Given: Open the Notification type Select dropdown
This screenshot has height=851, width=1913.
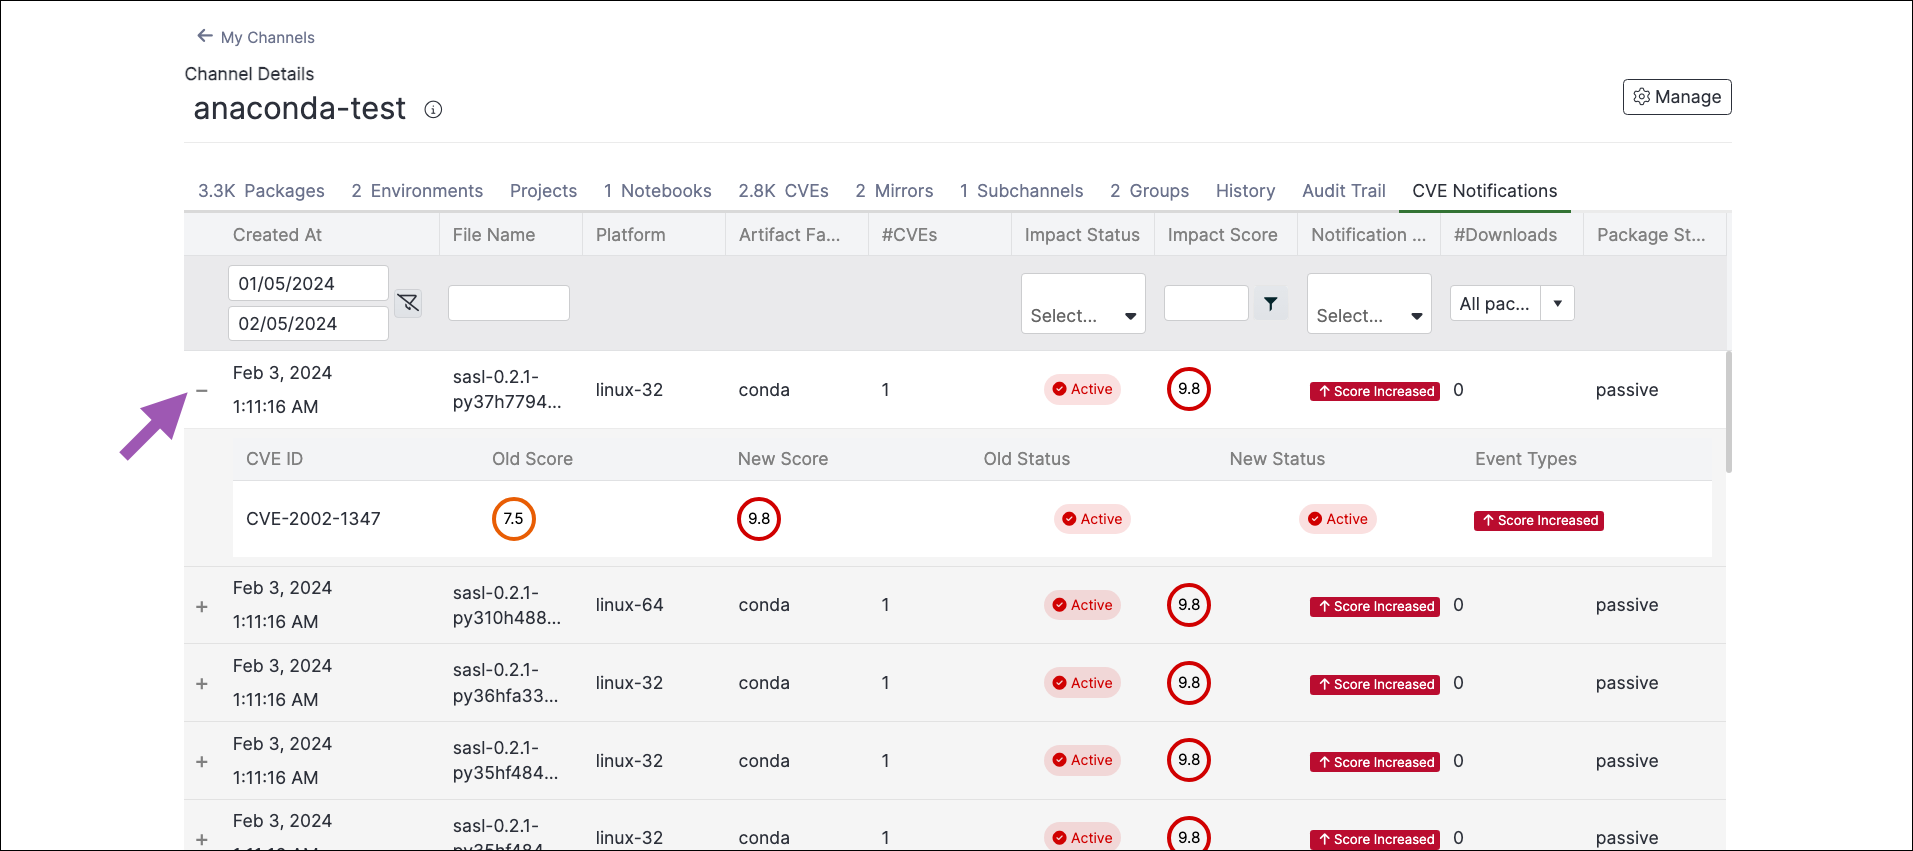Looking at the screenshot, I should [x=1369, y=303].
